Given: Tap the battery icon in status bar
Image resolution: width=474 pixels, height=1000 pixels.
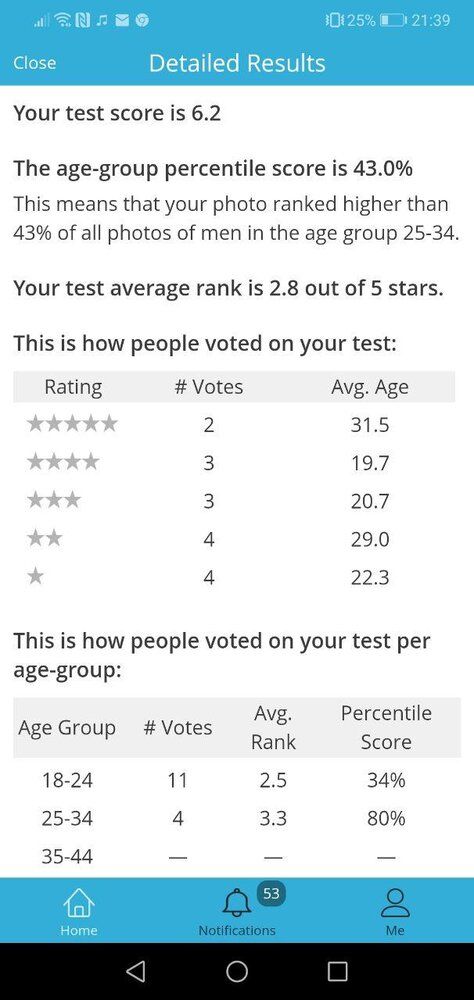Looking at the screenshot, I should point(393,20).
